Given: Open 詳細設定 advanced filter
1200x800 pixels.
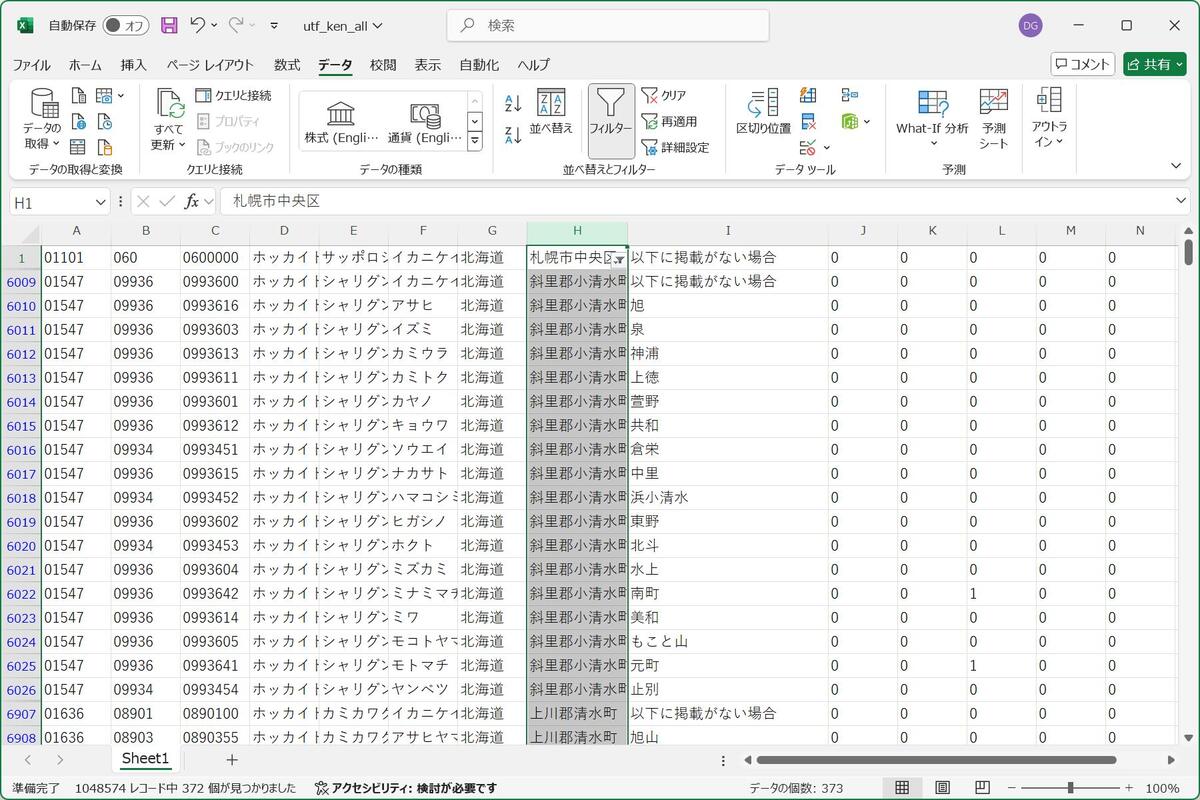Looking at the screenshot, I should tap(675, 147).
